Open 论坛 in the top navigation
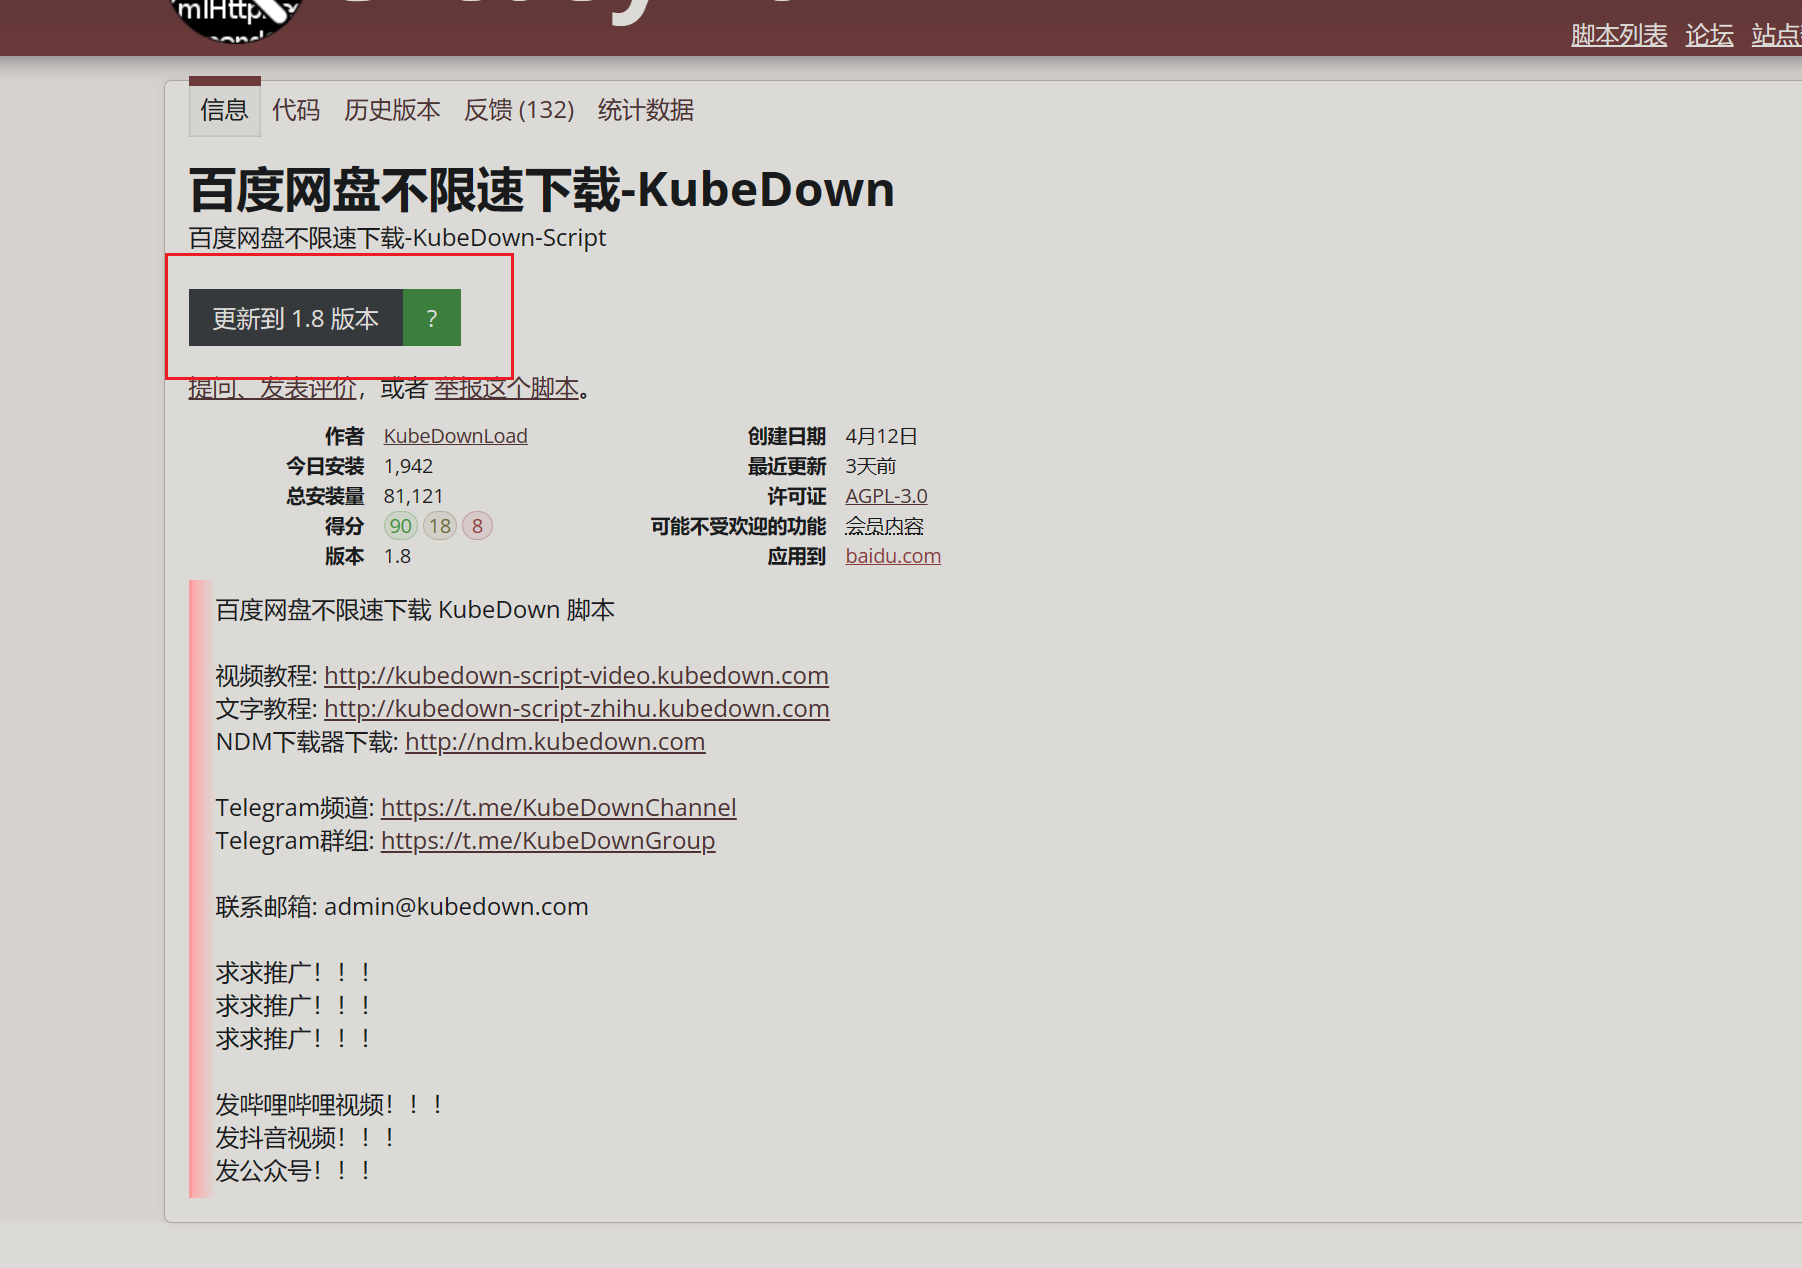The height and width of the screenshot is (1268, 1802). tap(1709, 35)
